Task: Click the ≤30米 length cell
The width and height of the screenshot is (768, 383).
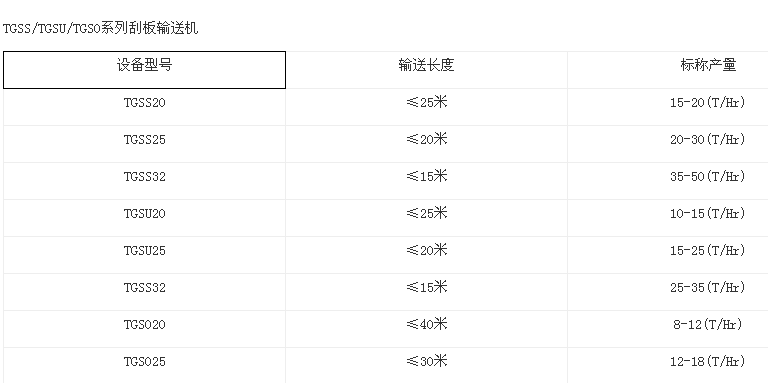Action: 427,366
